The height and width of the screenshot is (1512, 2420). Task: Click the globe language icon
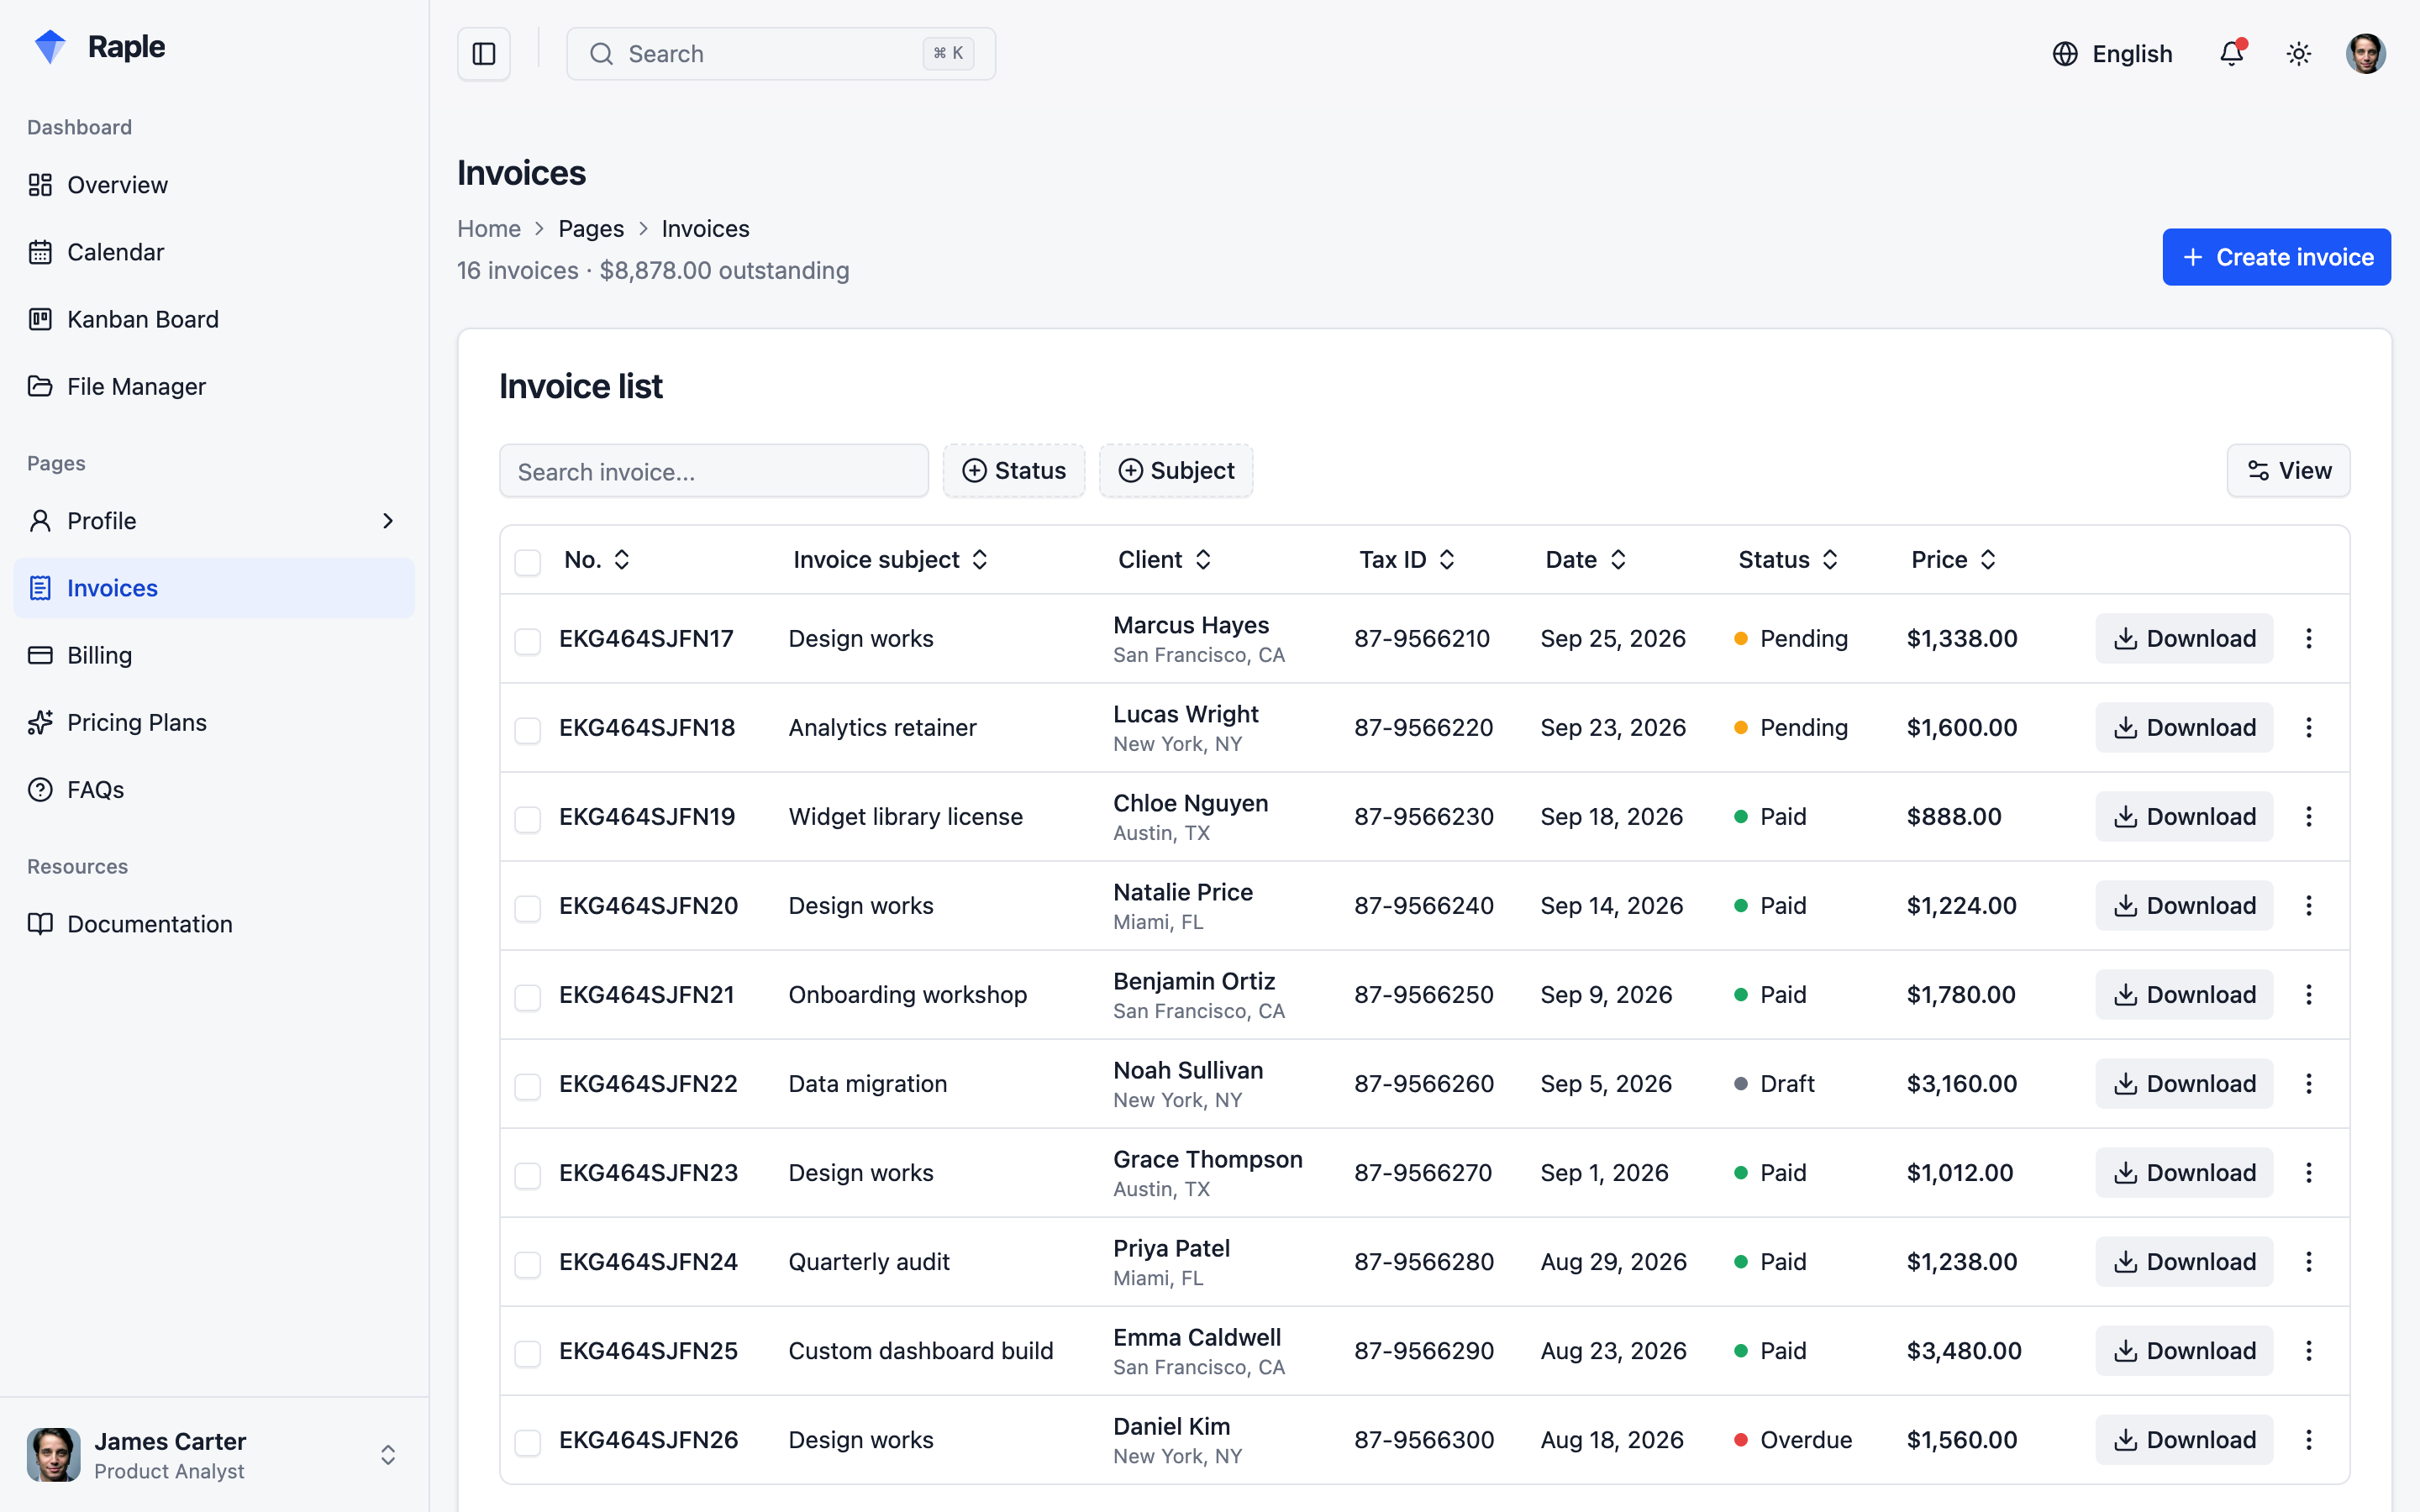[2065, 54]
